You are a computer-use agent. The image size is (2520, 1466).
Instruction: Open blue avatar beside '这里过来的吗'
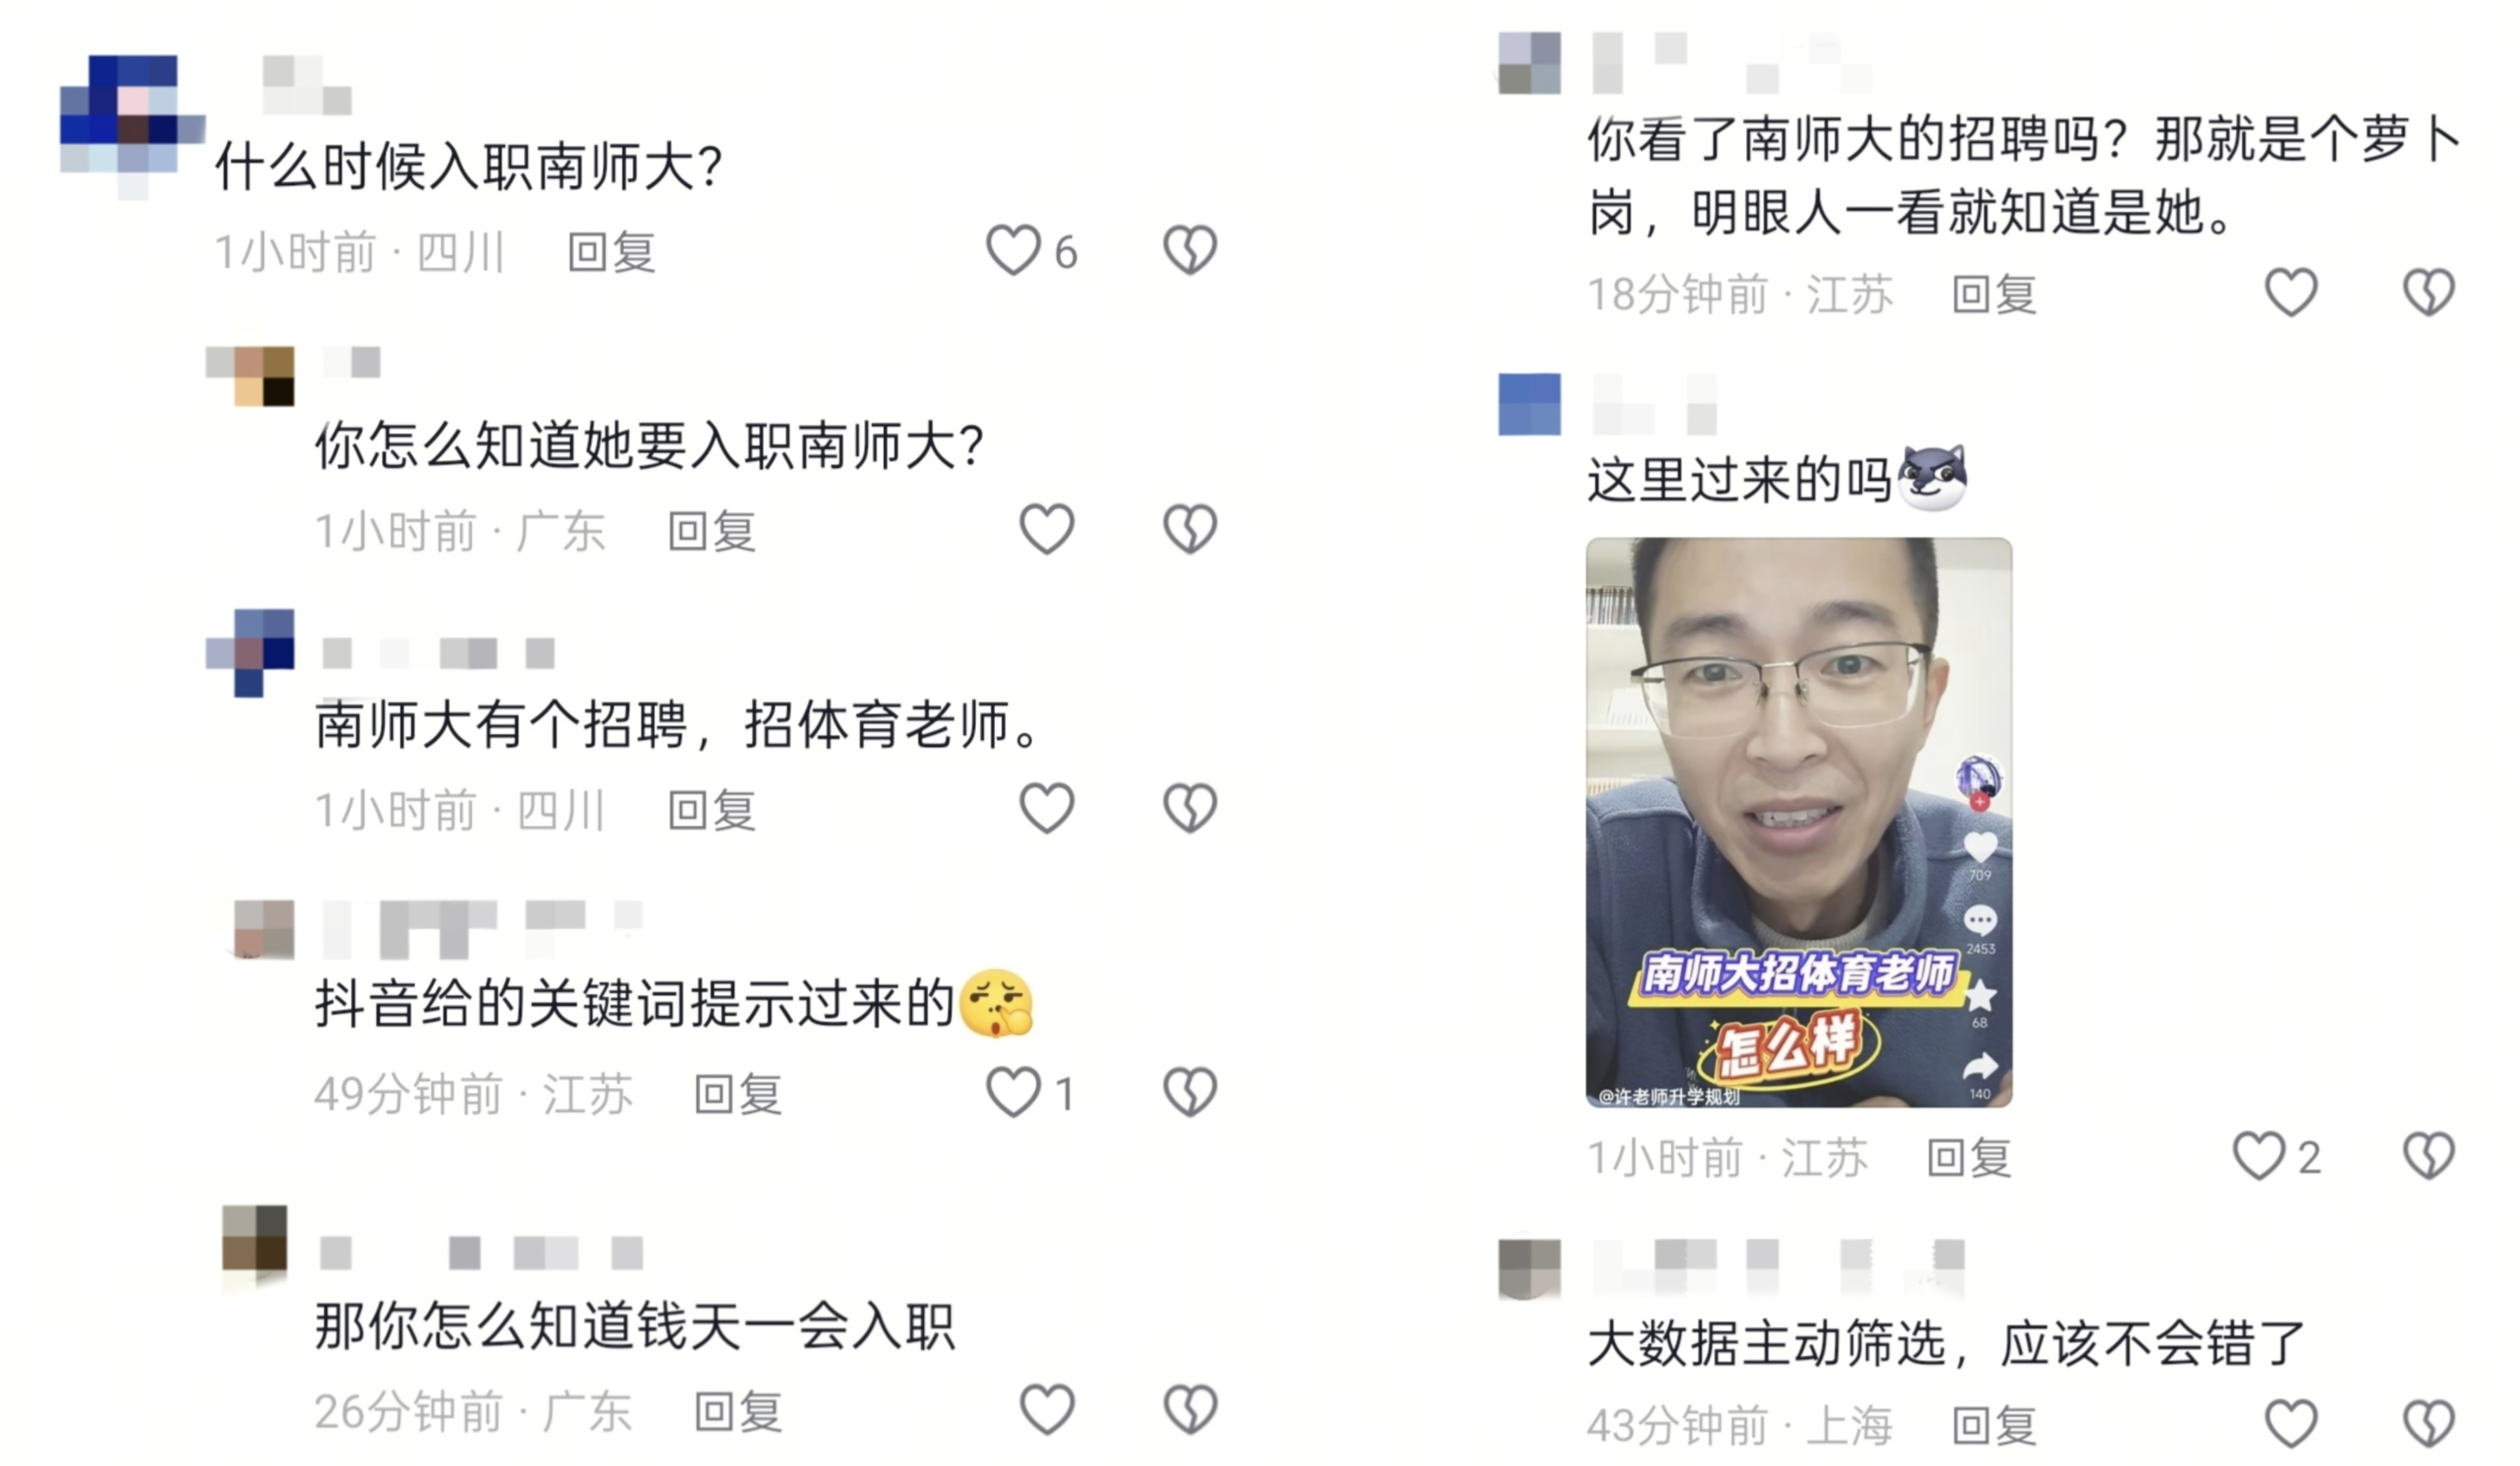[1529, 404]
